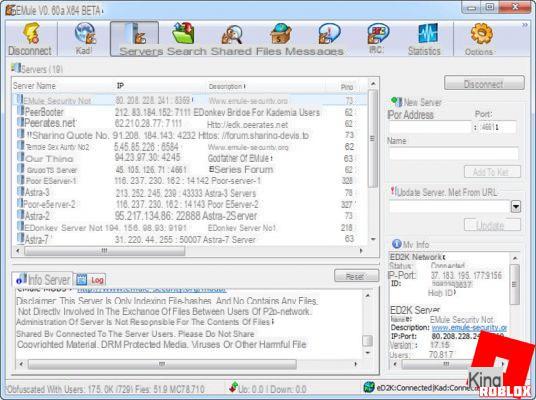Click the Disconnect lightning toolbar icon

tap(31, 33)
